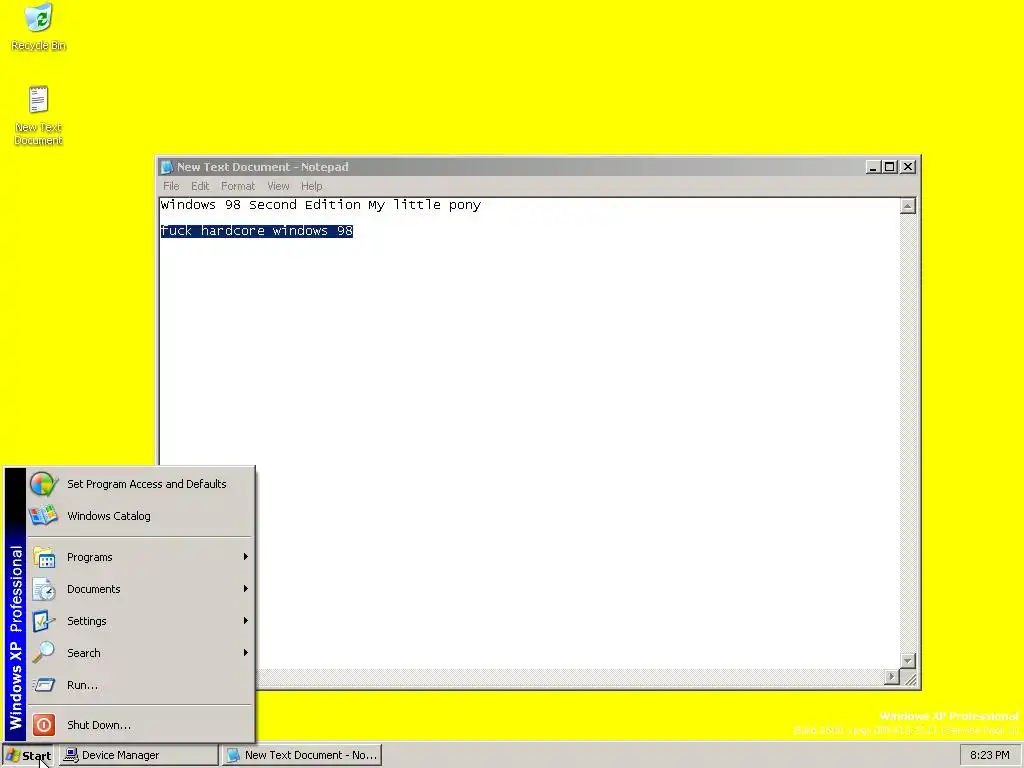Open the View menu in Notepad
This screenshot has width=1024, height=768.
click(x=278, y=186)
